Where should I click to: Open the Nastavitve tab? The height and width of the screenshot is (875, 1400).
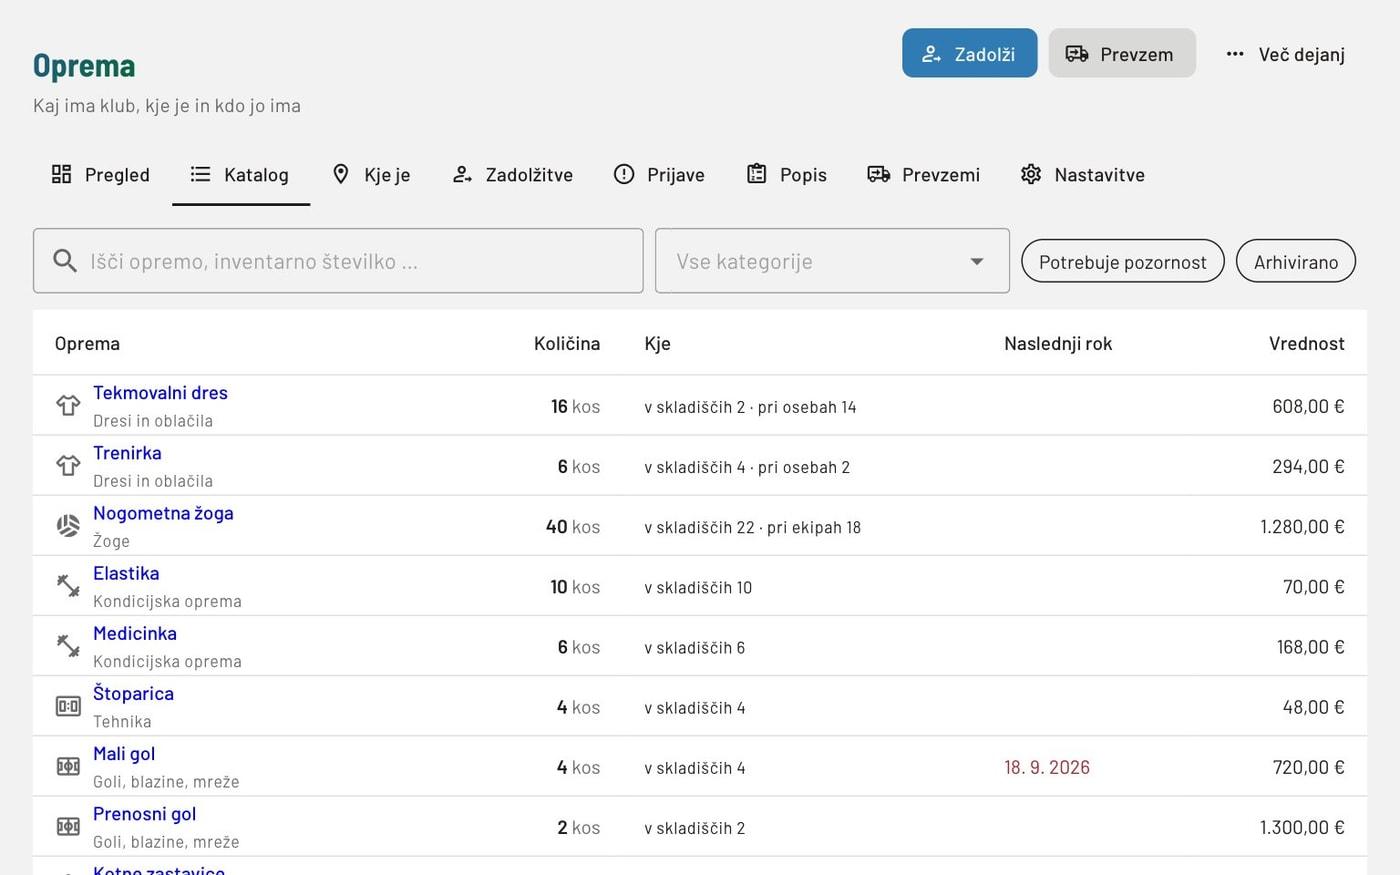(x=1083, y=175)
